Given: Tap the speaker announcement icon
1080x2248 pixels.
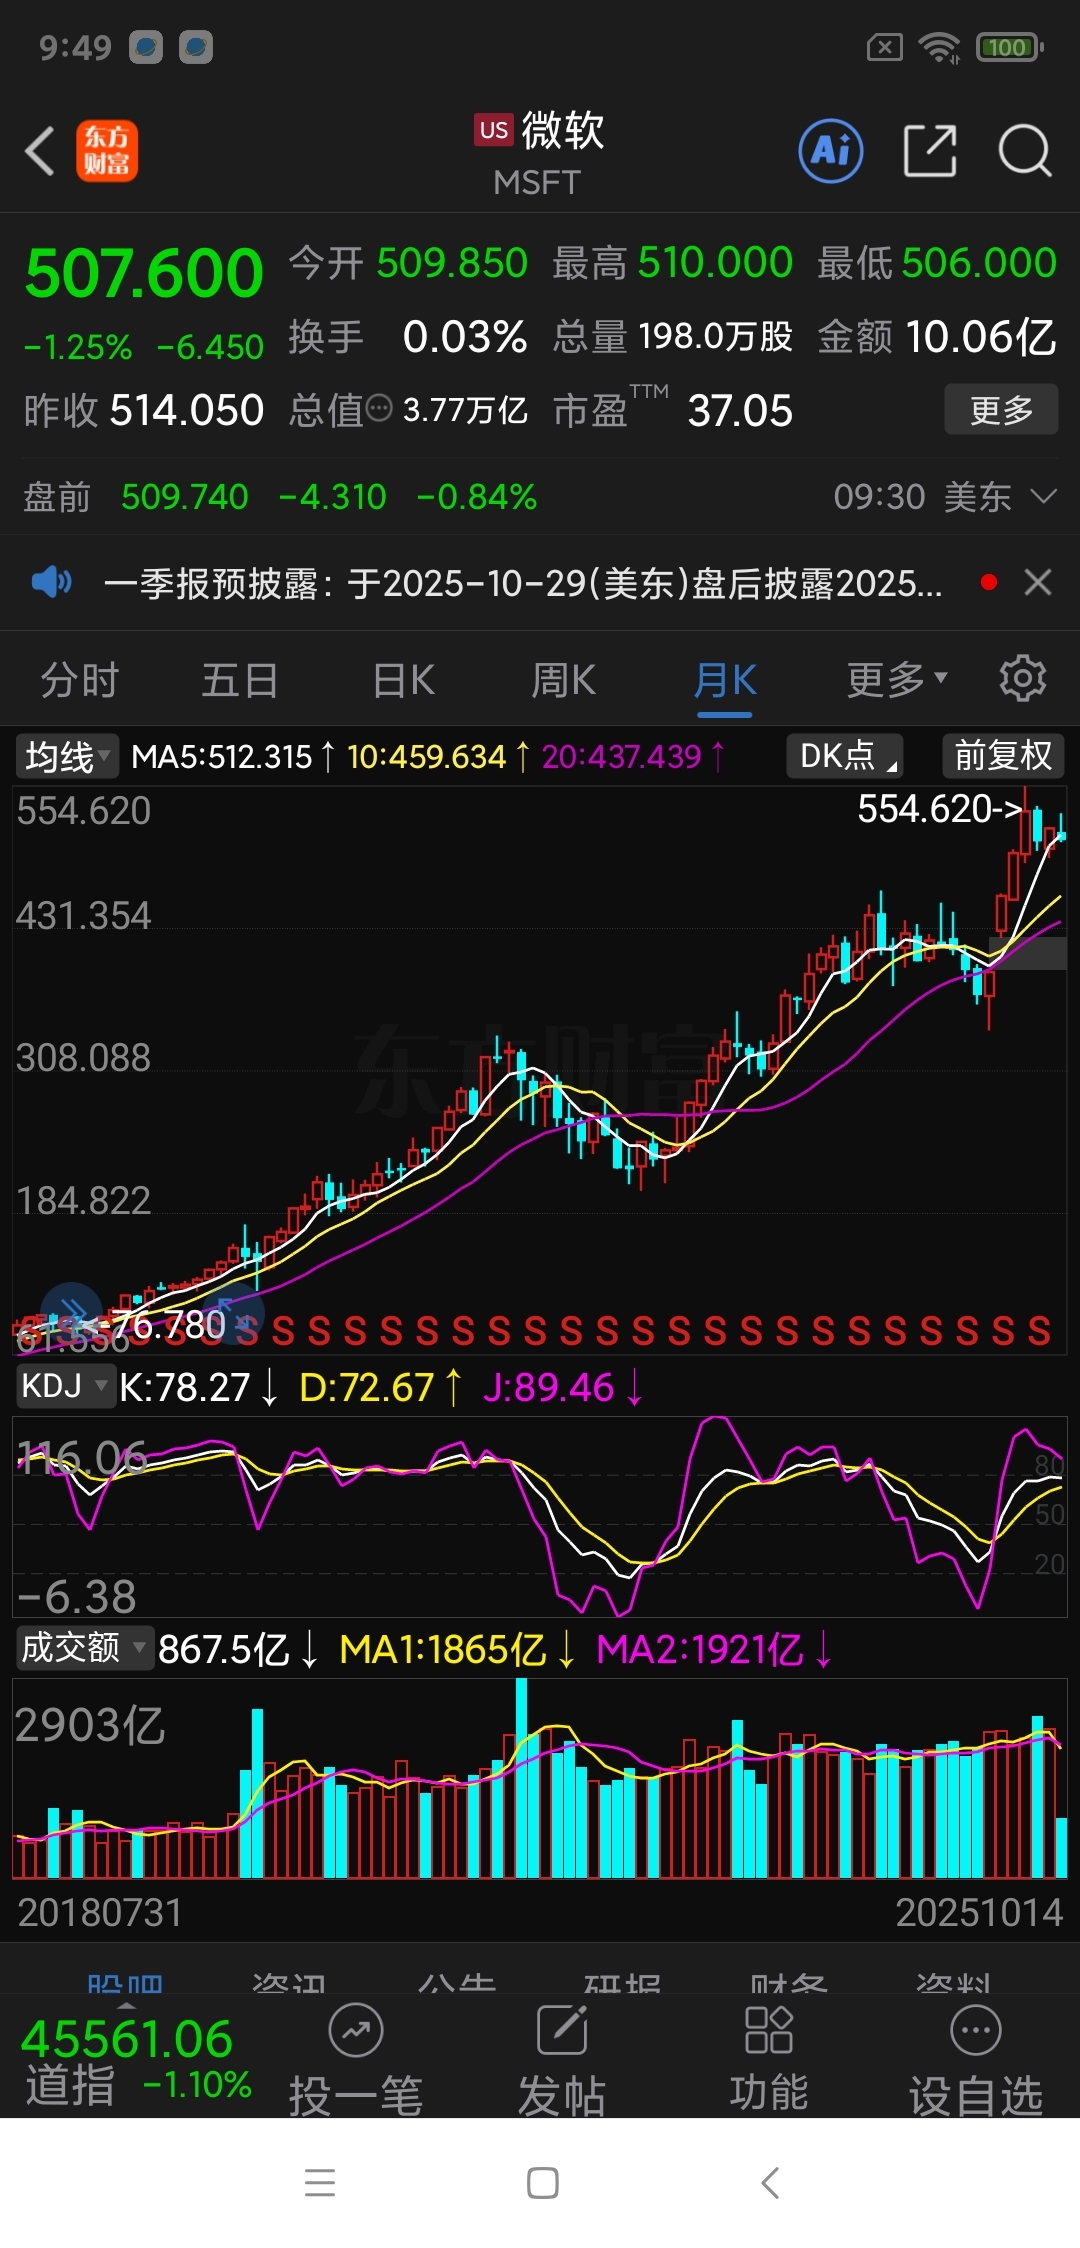Looking at the screenshot, I should pyautogui.click(x=52, y=581).
